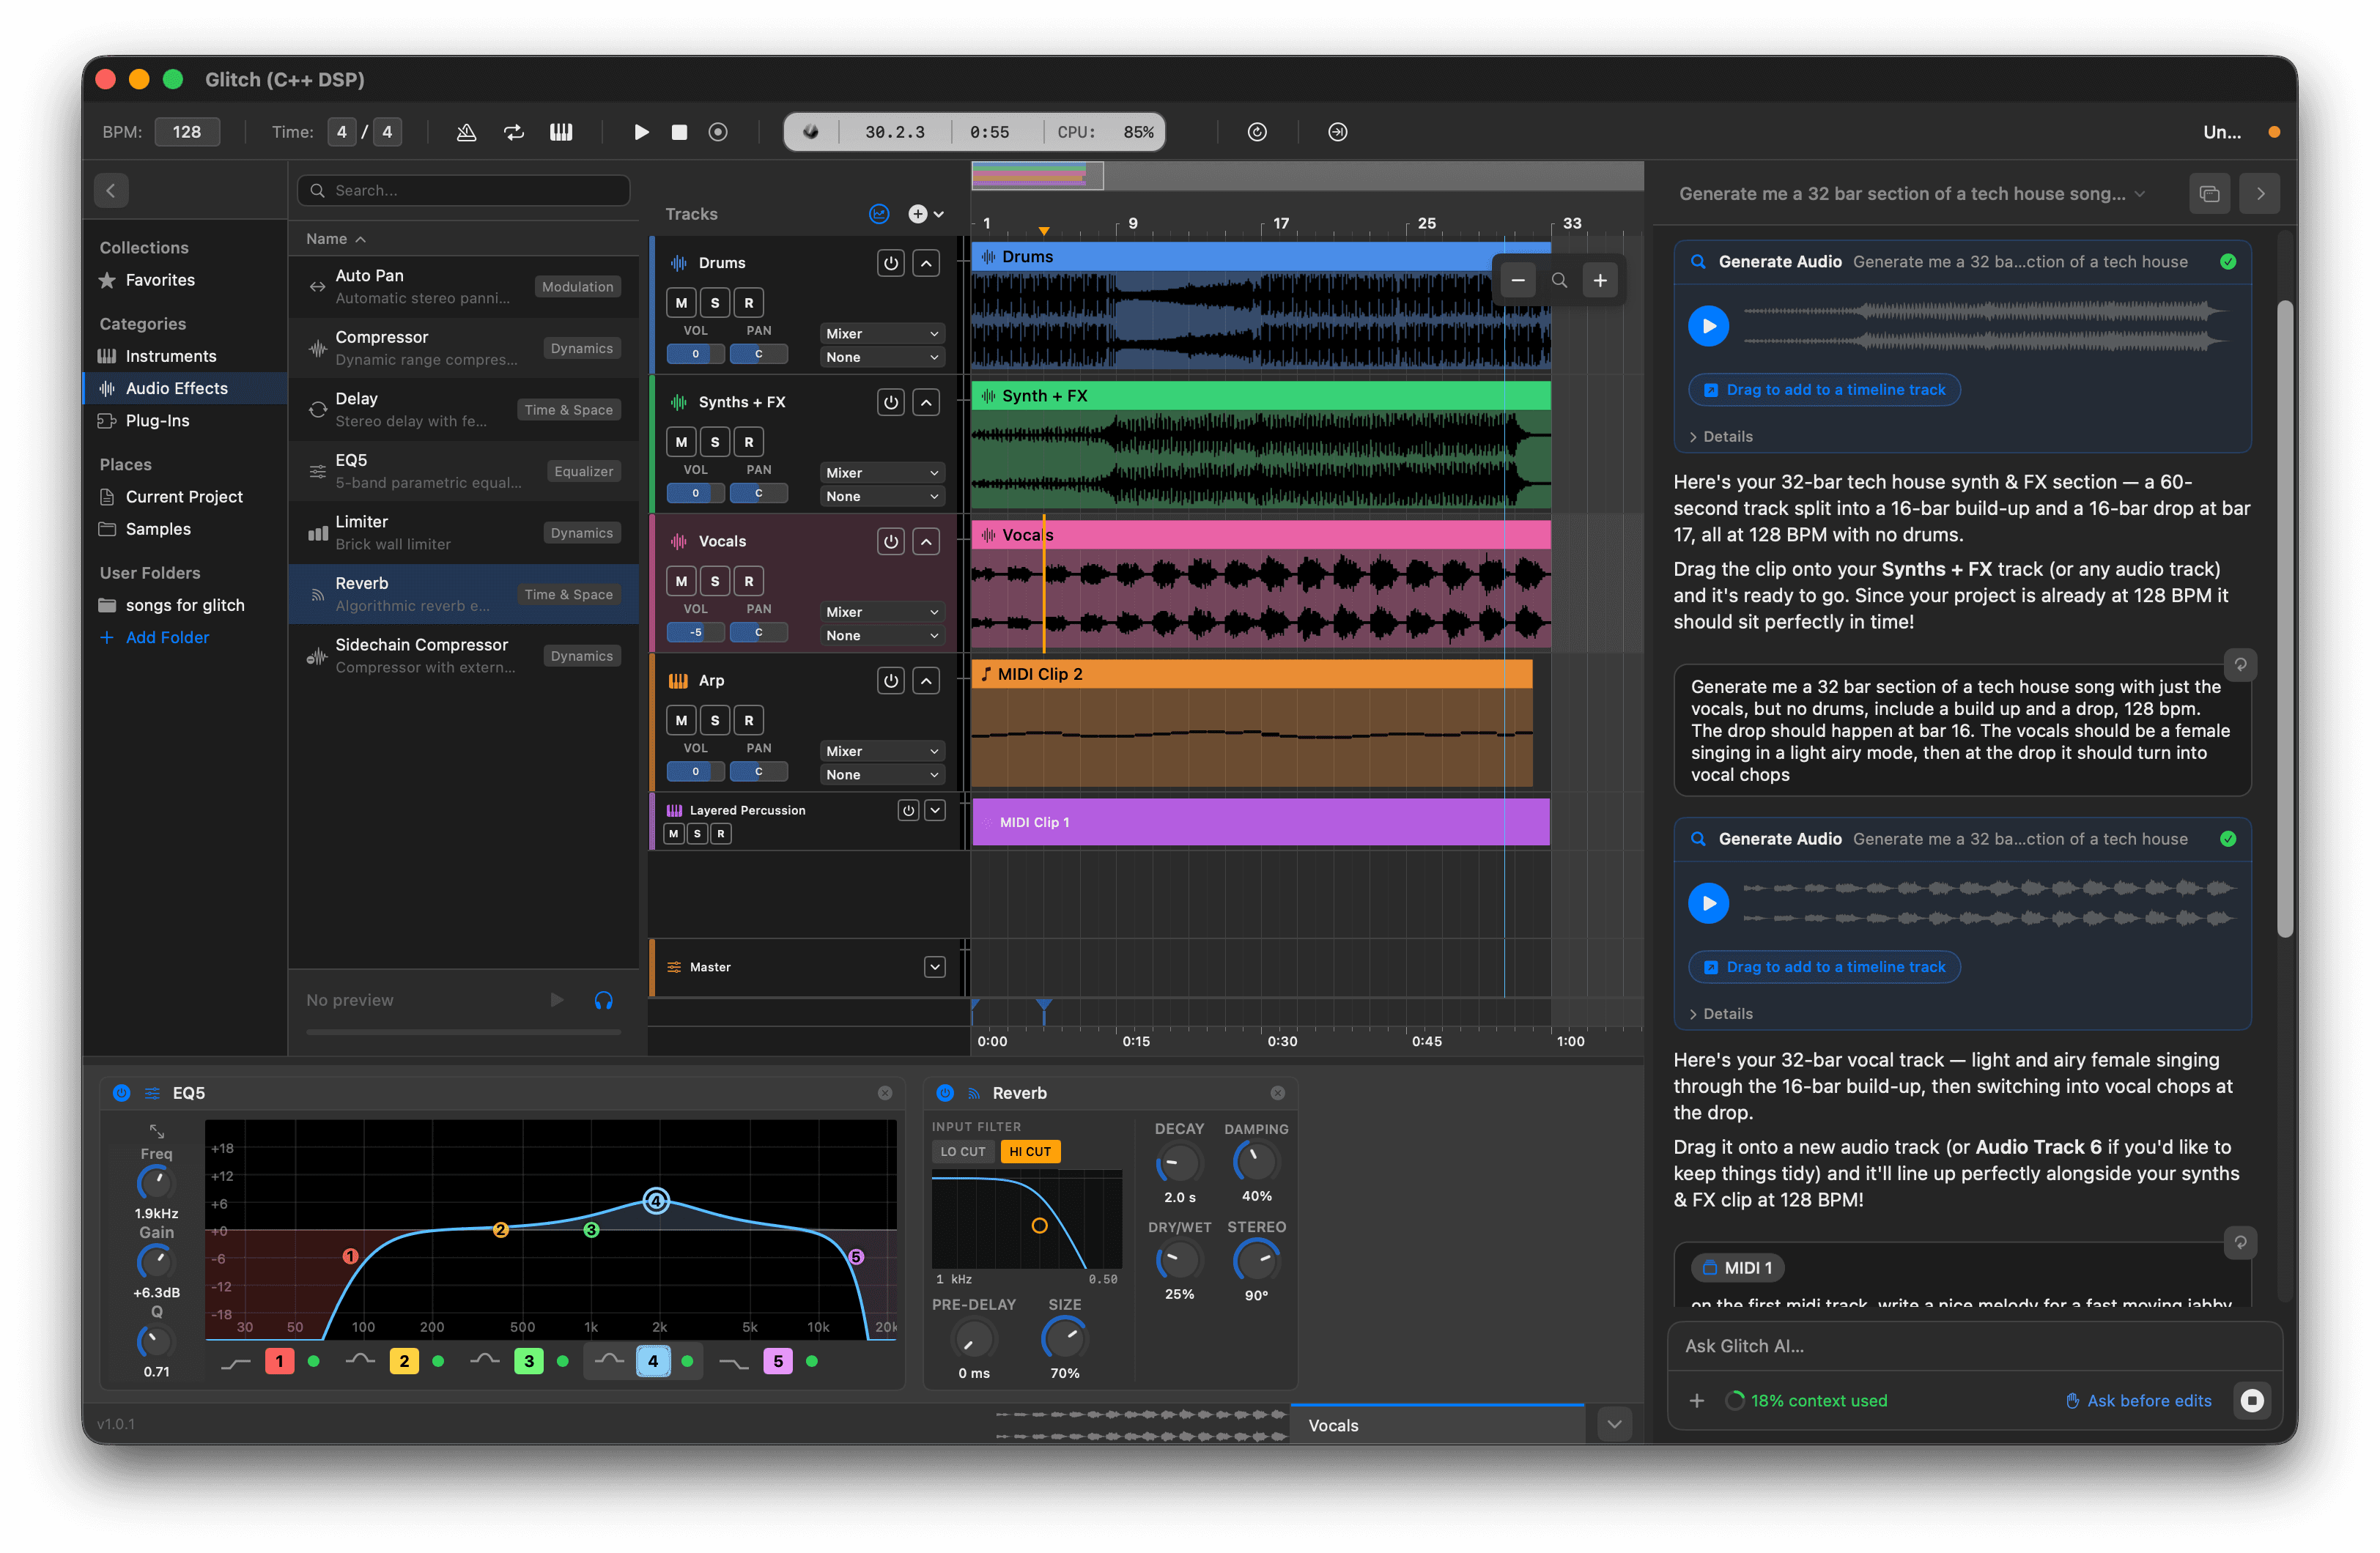Open the Drums Mixer output dropdown
This screenshot has width=2380, height=1553.
coord(881,333)
